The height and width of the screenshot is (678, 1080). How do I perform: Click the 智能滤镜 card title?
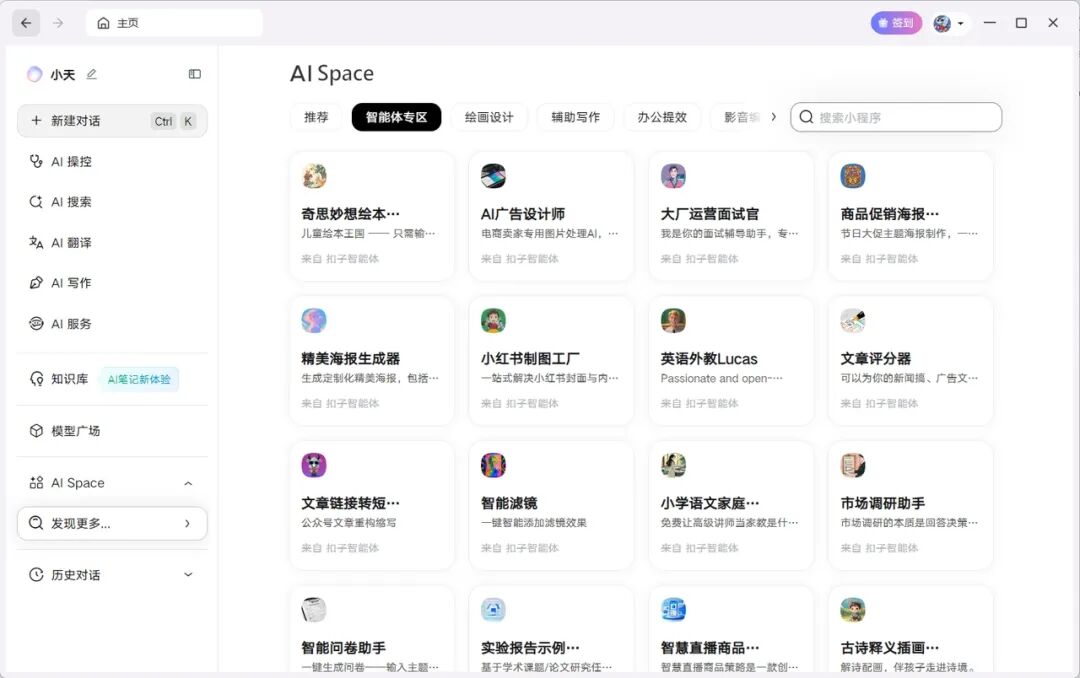coord(509,504)
